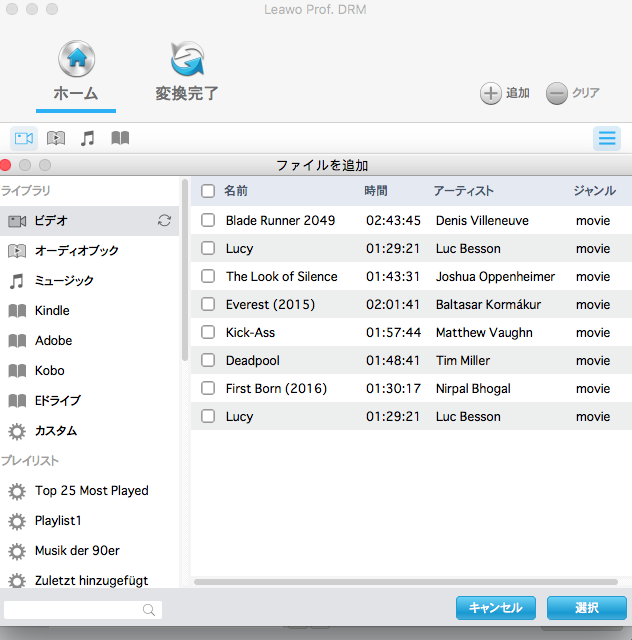This screenshot has width=632, height=640.
Task: Refresh the video library list
Action: (x=164, y=221)
